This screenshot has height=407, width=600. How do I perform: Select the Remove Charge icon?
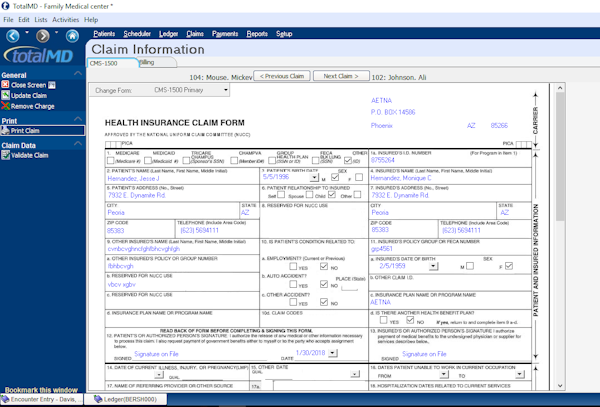pyautogui.click(x=7, y=106)
